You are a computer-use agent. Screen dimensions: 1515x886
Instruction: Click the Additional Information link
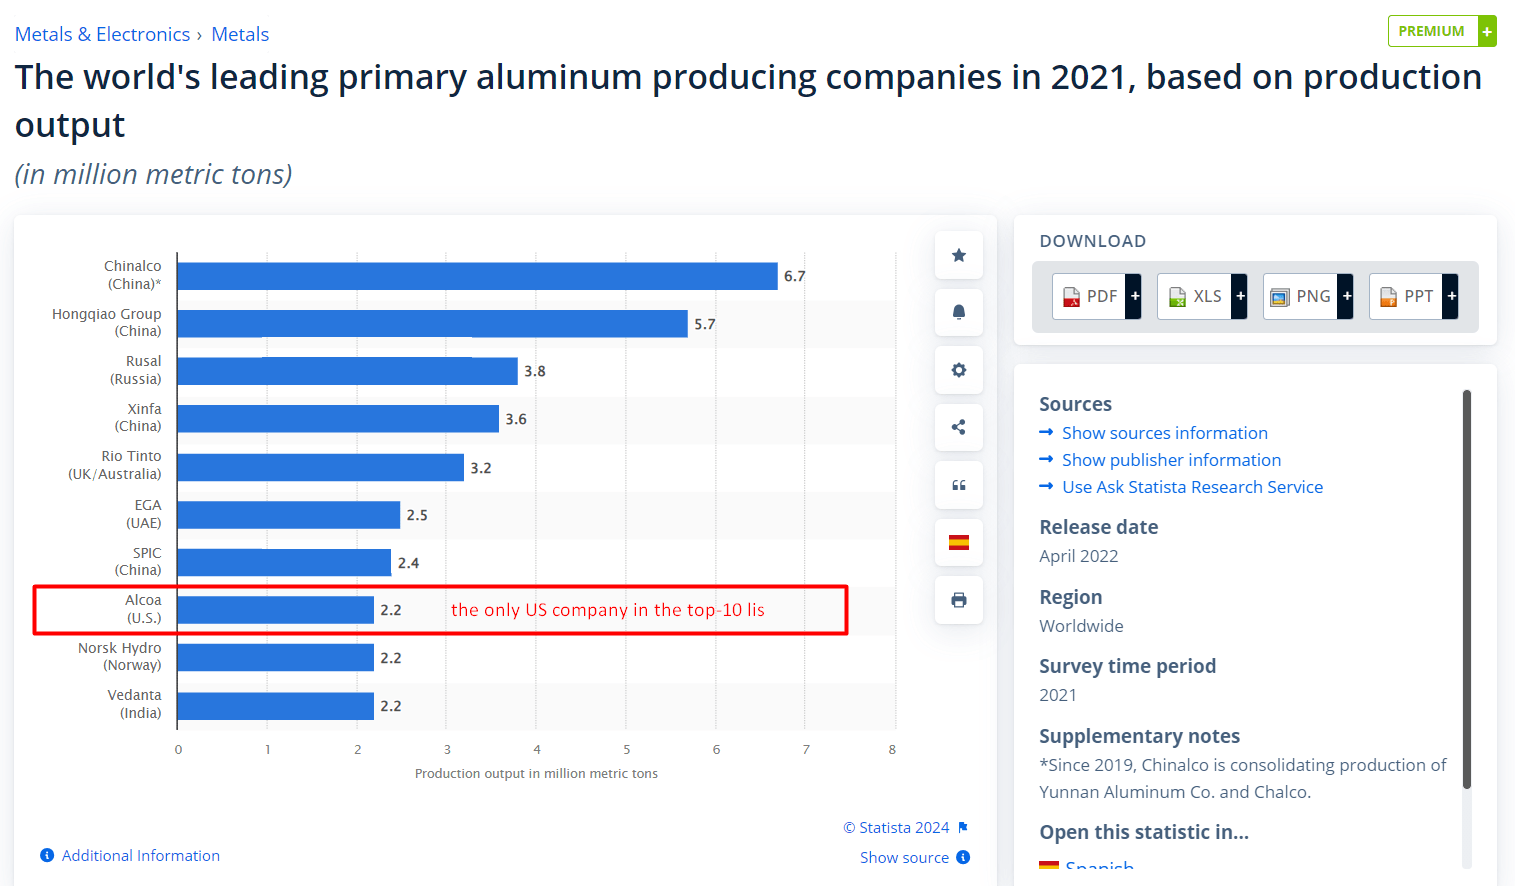[x=141, y=855]
